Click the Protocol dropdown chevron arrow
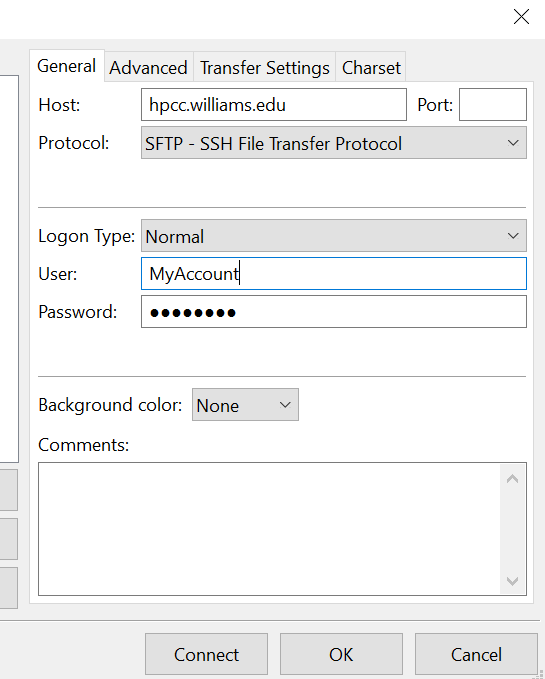Screen dimensions: 545x679 pos(513,143)
